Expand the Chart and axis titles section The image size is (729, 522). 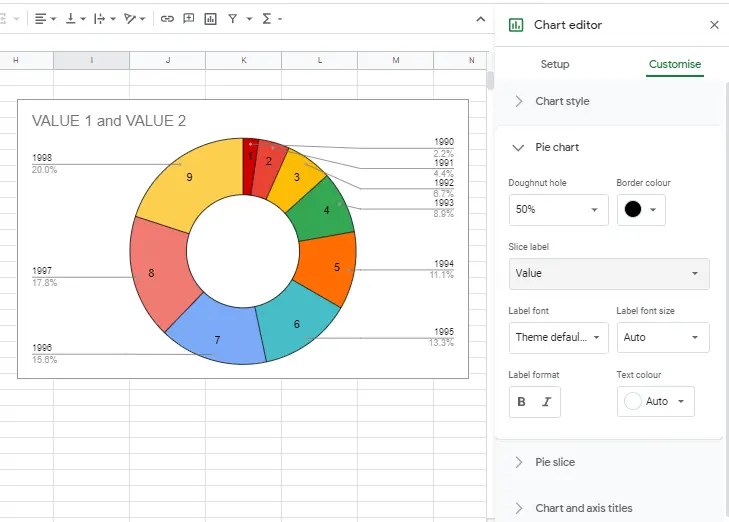click(609, 508)
